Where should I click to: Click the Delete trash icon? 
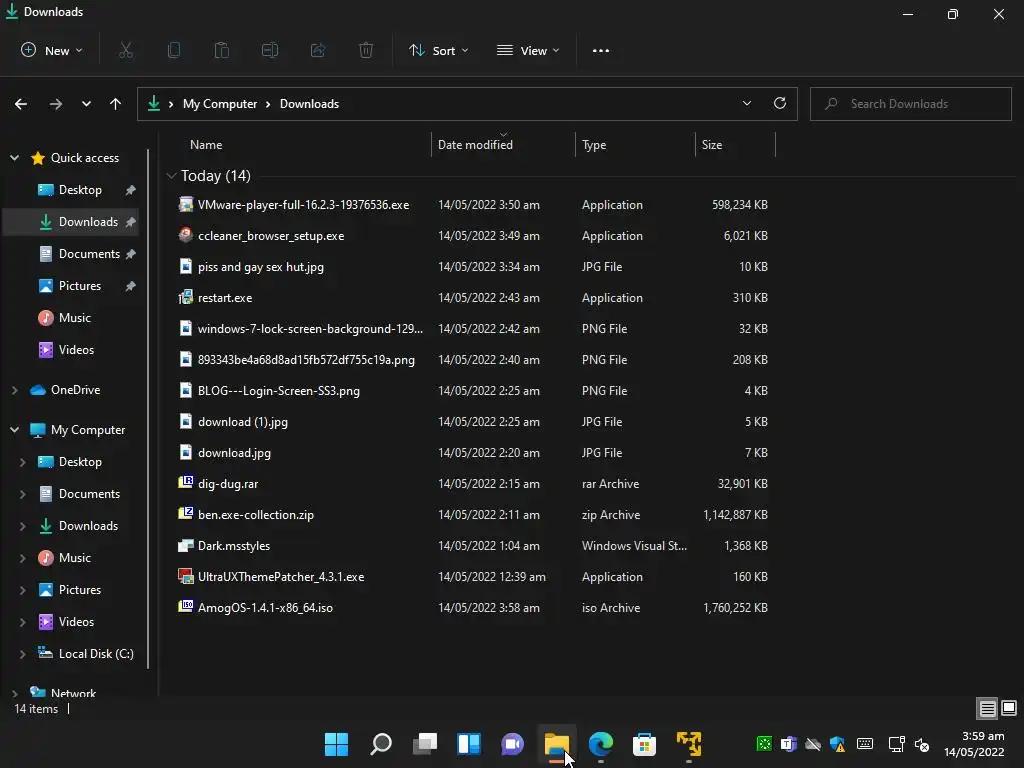click(x=366, y=50)
